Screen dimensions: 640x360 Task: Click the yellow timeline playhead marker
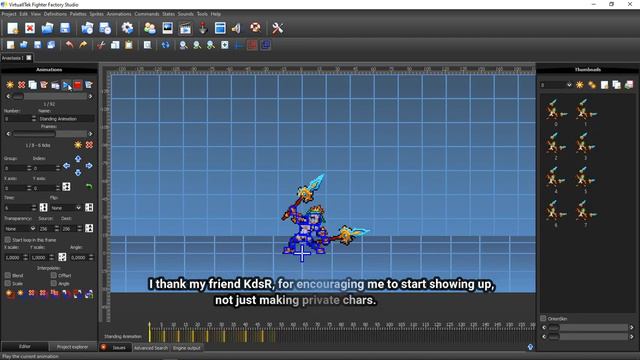(x=150, y=331)
